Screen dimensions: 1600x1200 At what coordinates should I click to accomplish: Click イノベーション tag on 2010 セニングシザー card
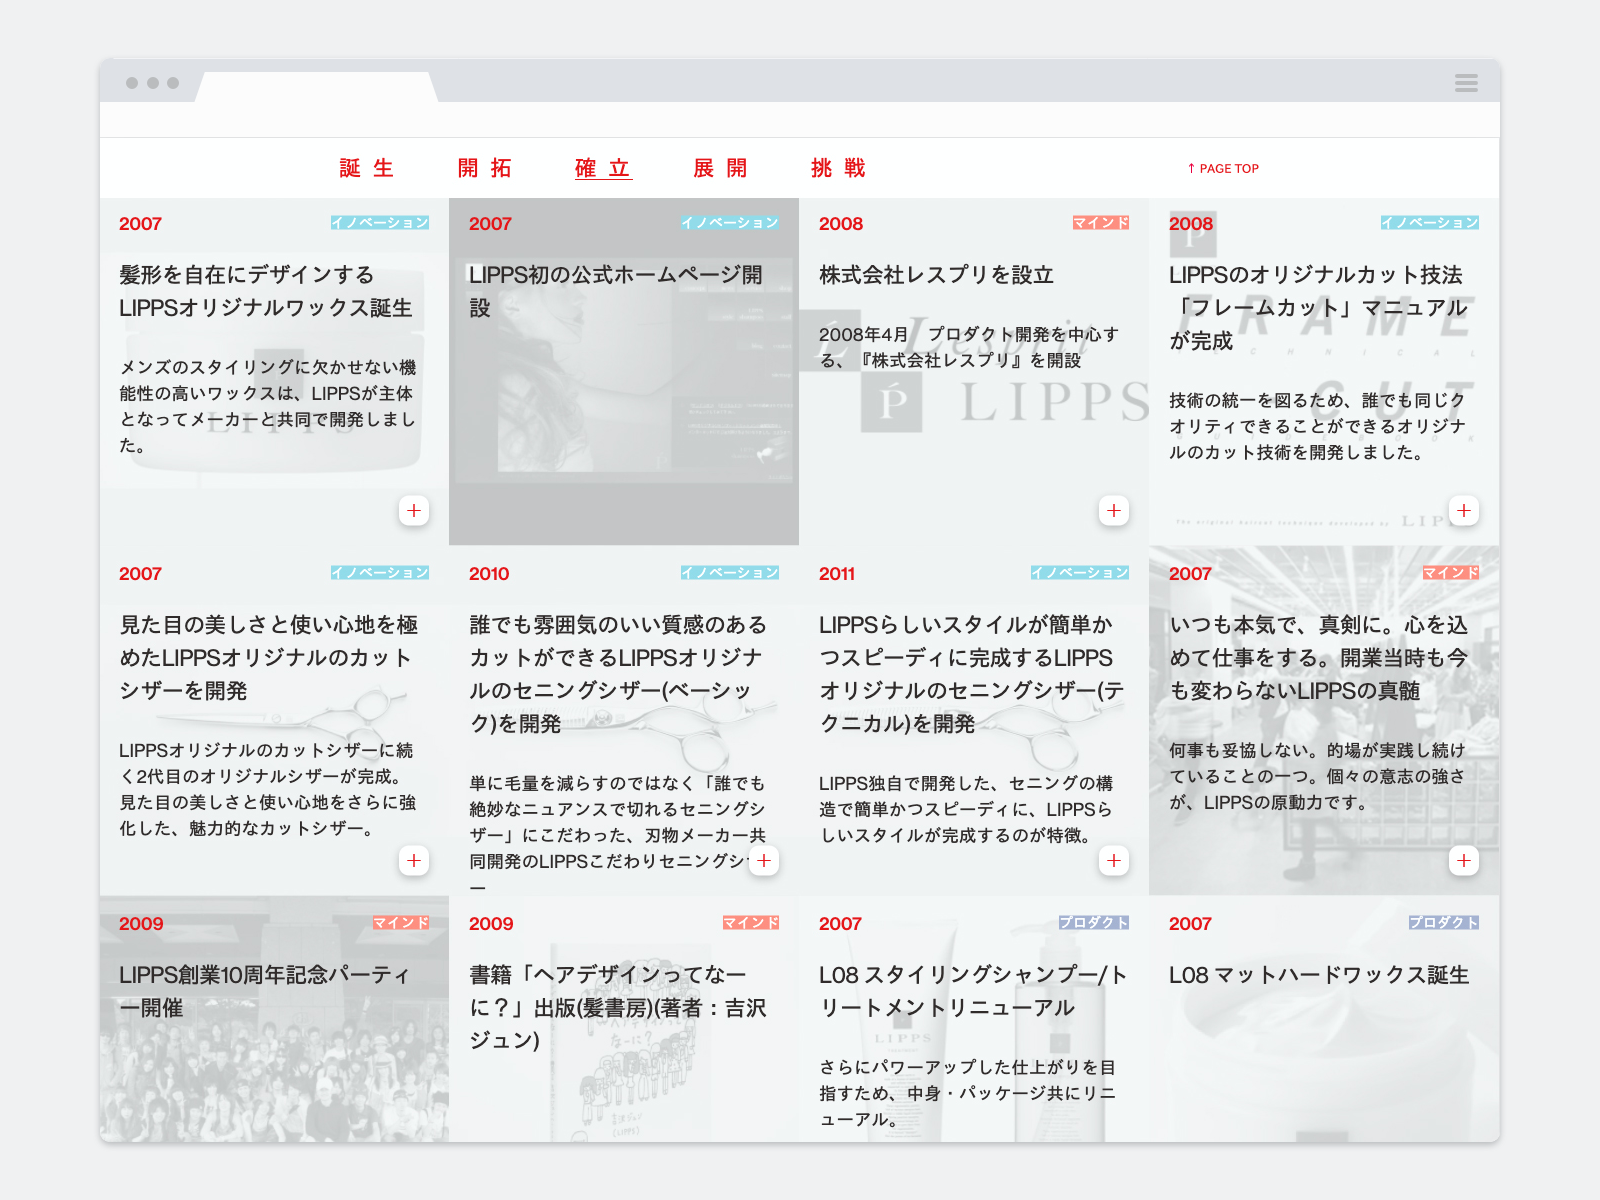[730, 573]
